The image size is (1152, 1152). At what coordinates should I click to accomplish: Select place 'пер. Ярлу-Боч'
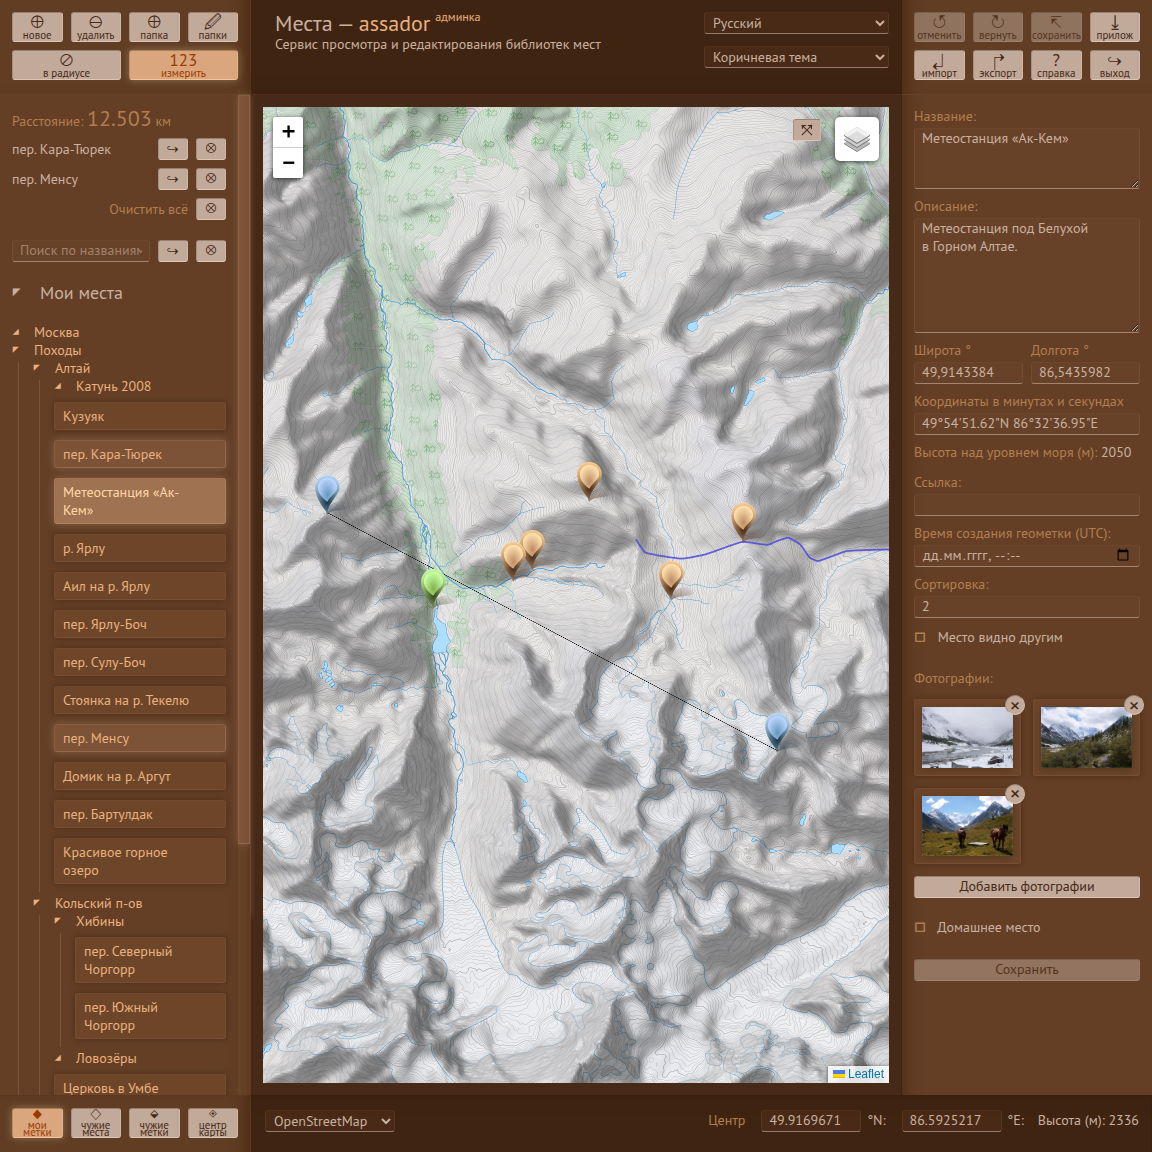point(140,624)
